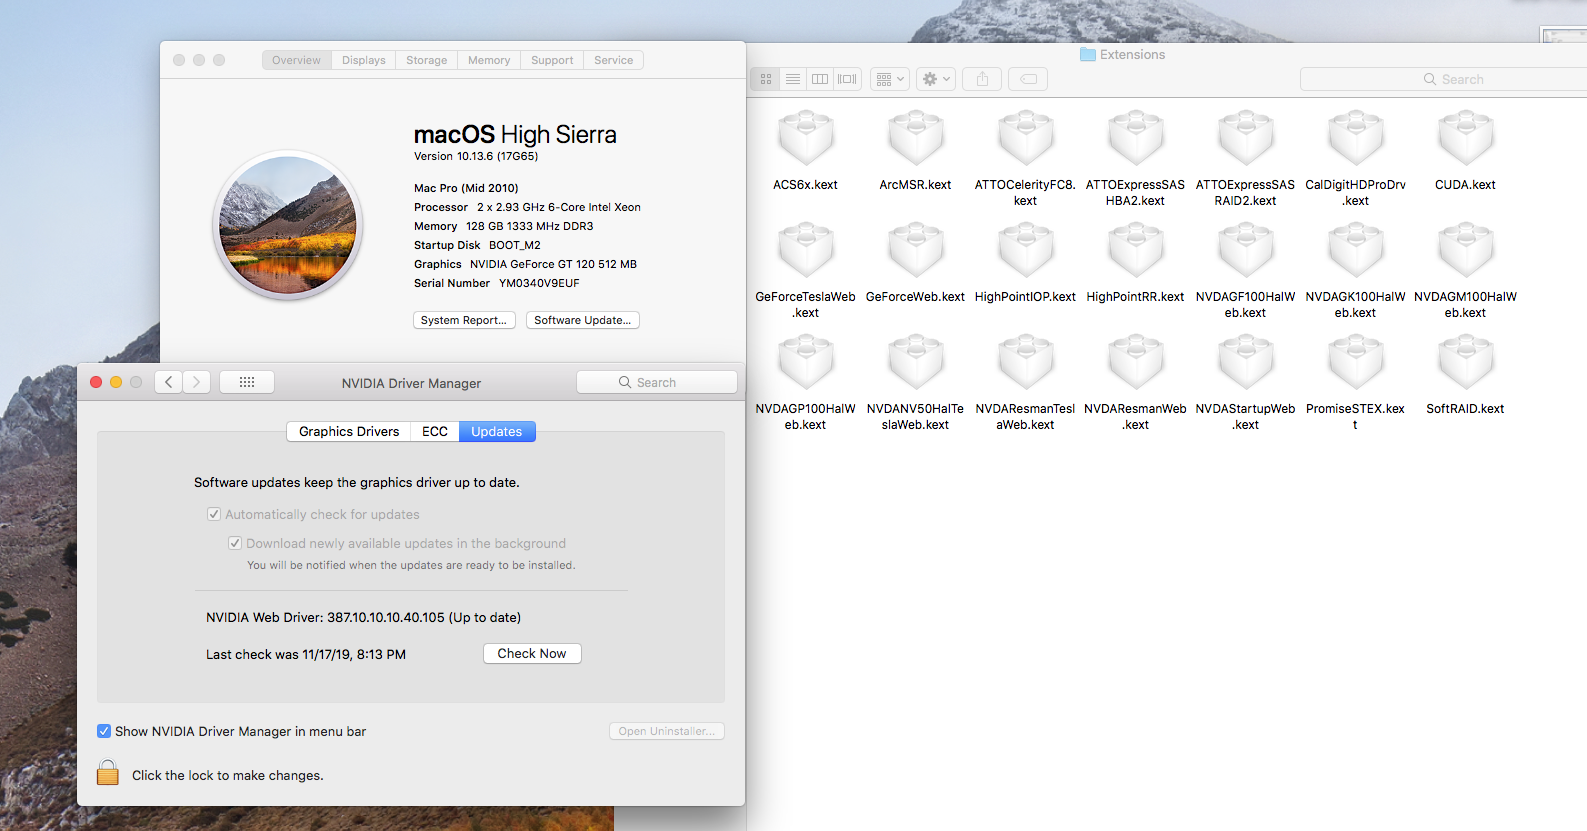This screenshot has width=1587, height=831.
Task: Open Finder item arrangement dropdown
Action: [x=889, y=79]
